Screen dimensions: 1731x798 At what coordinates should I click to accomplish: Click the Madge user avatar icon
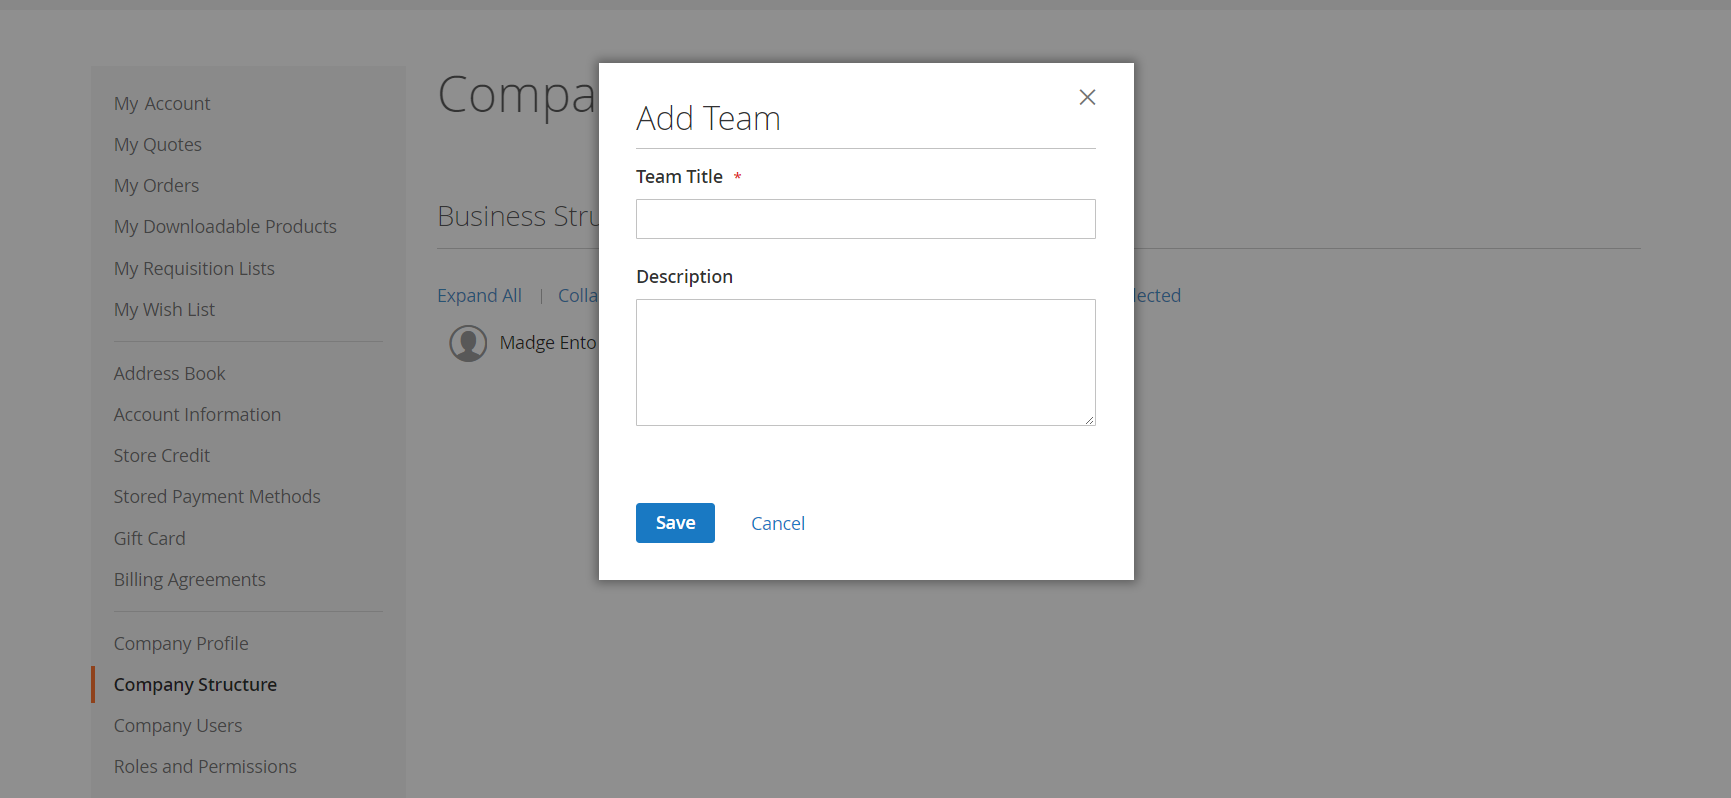click(468, 343)
